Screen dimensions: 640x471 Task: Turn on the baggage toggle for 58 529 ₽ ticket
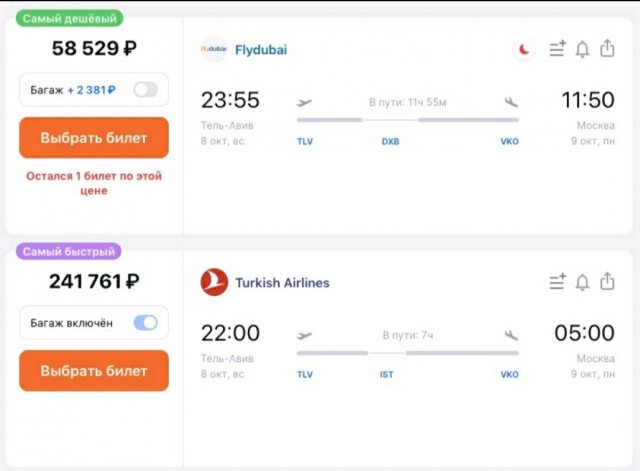tap(146, 90)
